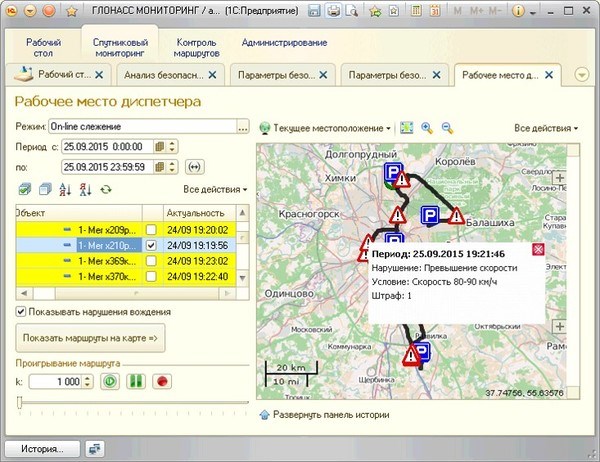Switch to Спутниковый мониторинг section
This screenshot has height=462, width=600.
120,48
